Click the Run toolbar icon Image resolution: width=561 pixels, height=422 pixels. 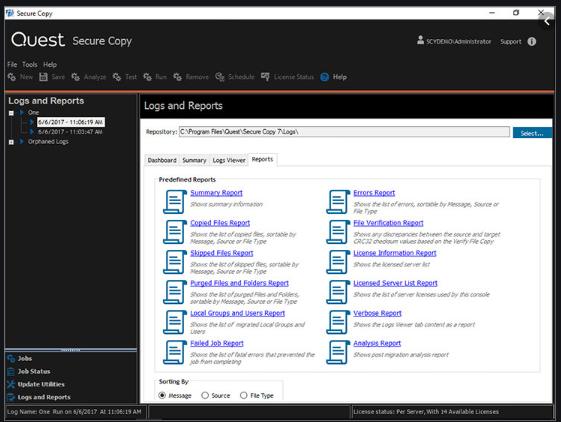tap(147, 77)
